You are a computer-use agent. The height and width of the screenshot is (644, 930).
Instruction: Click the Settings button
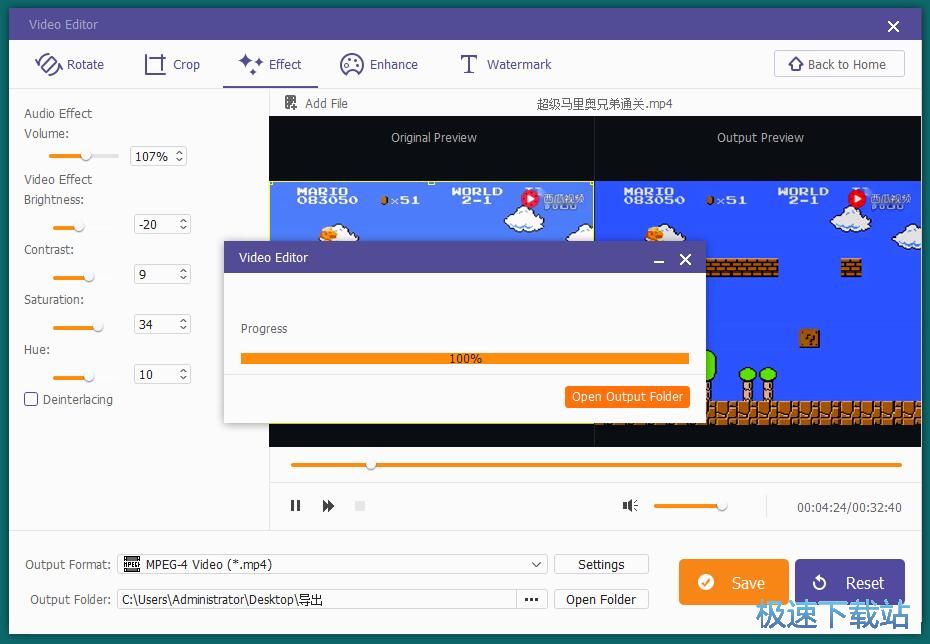click(x=601, y=565)
